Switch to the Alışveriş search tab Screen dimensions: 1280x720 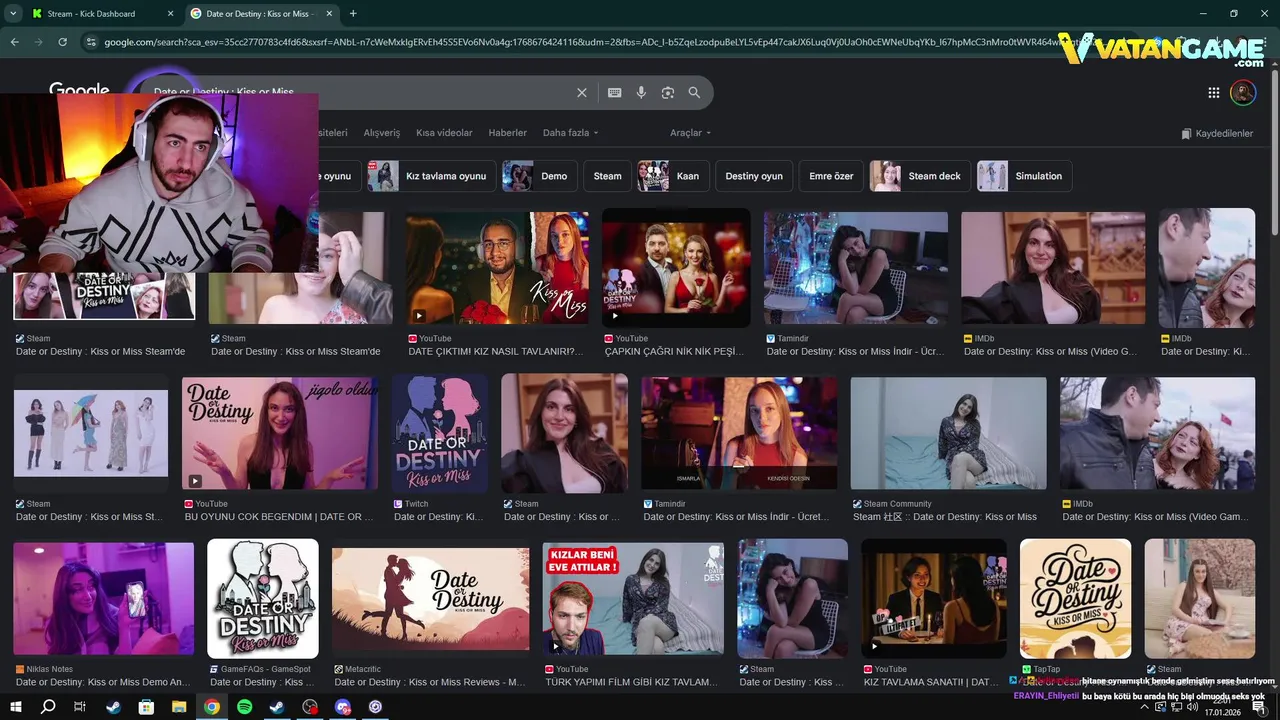[381, 133]
